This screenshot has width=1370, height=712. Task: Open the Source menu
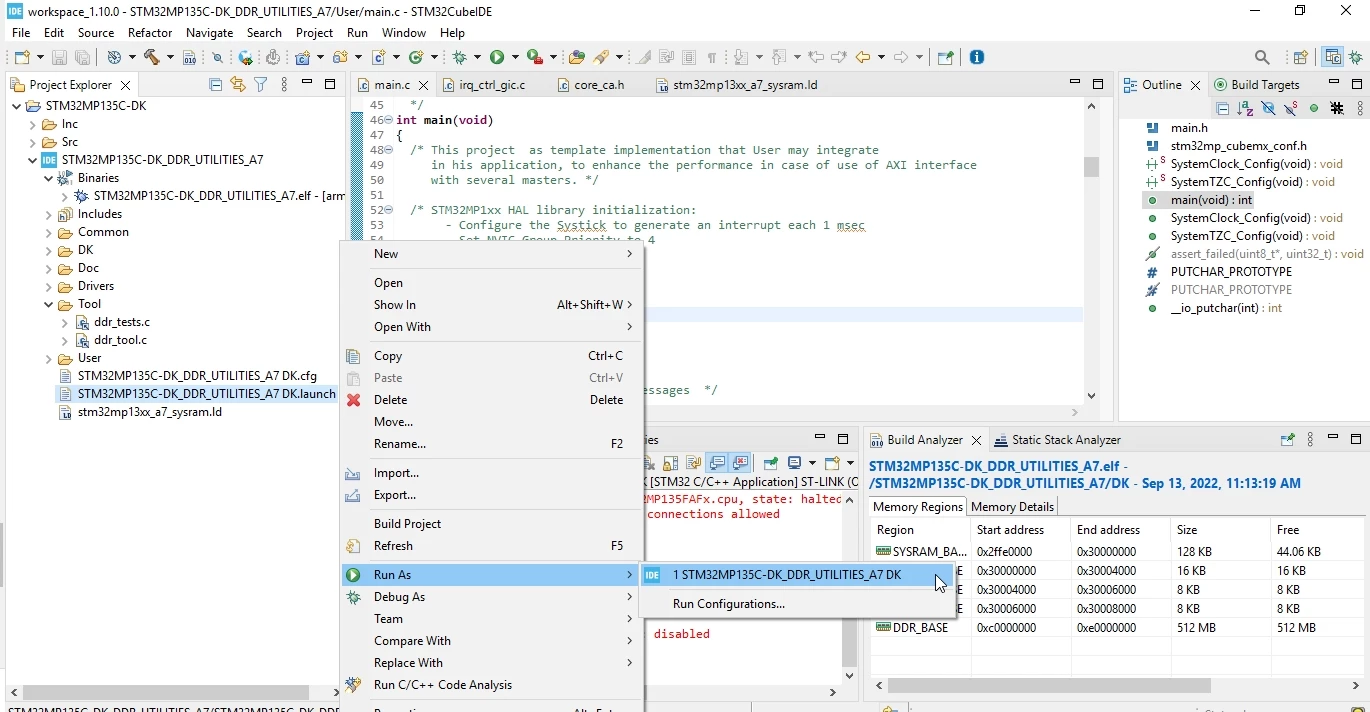tap(96, 33)
